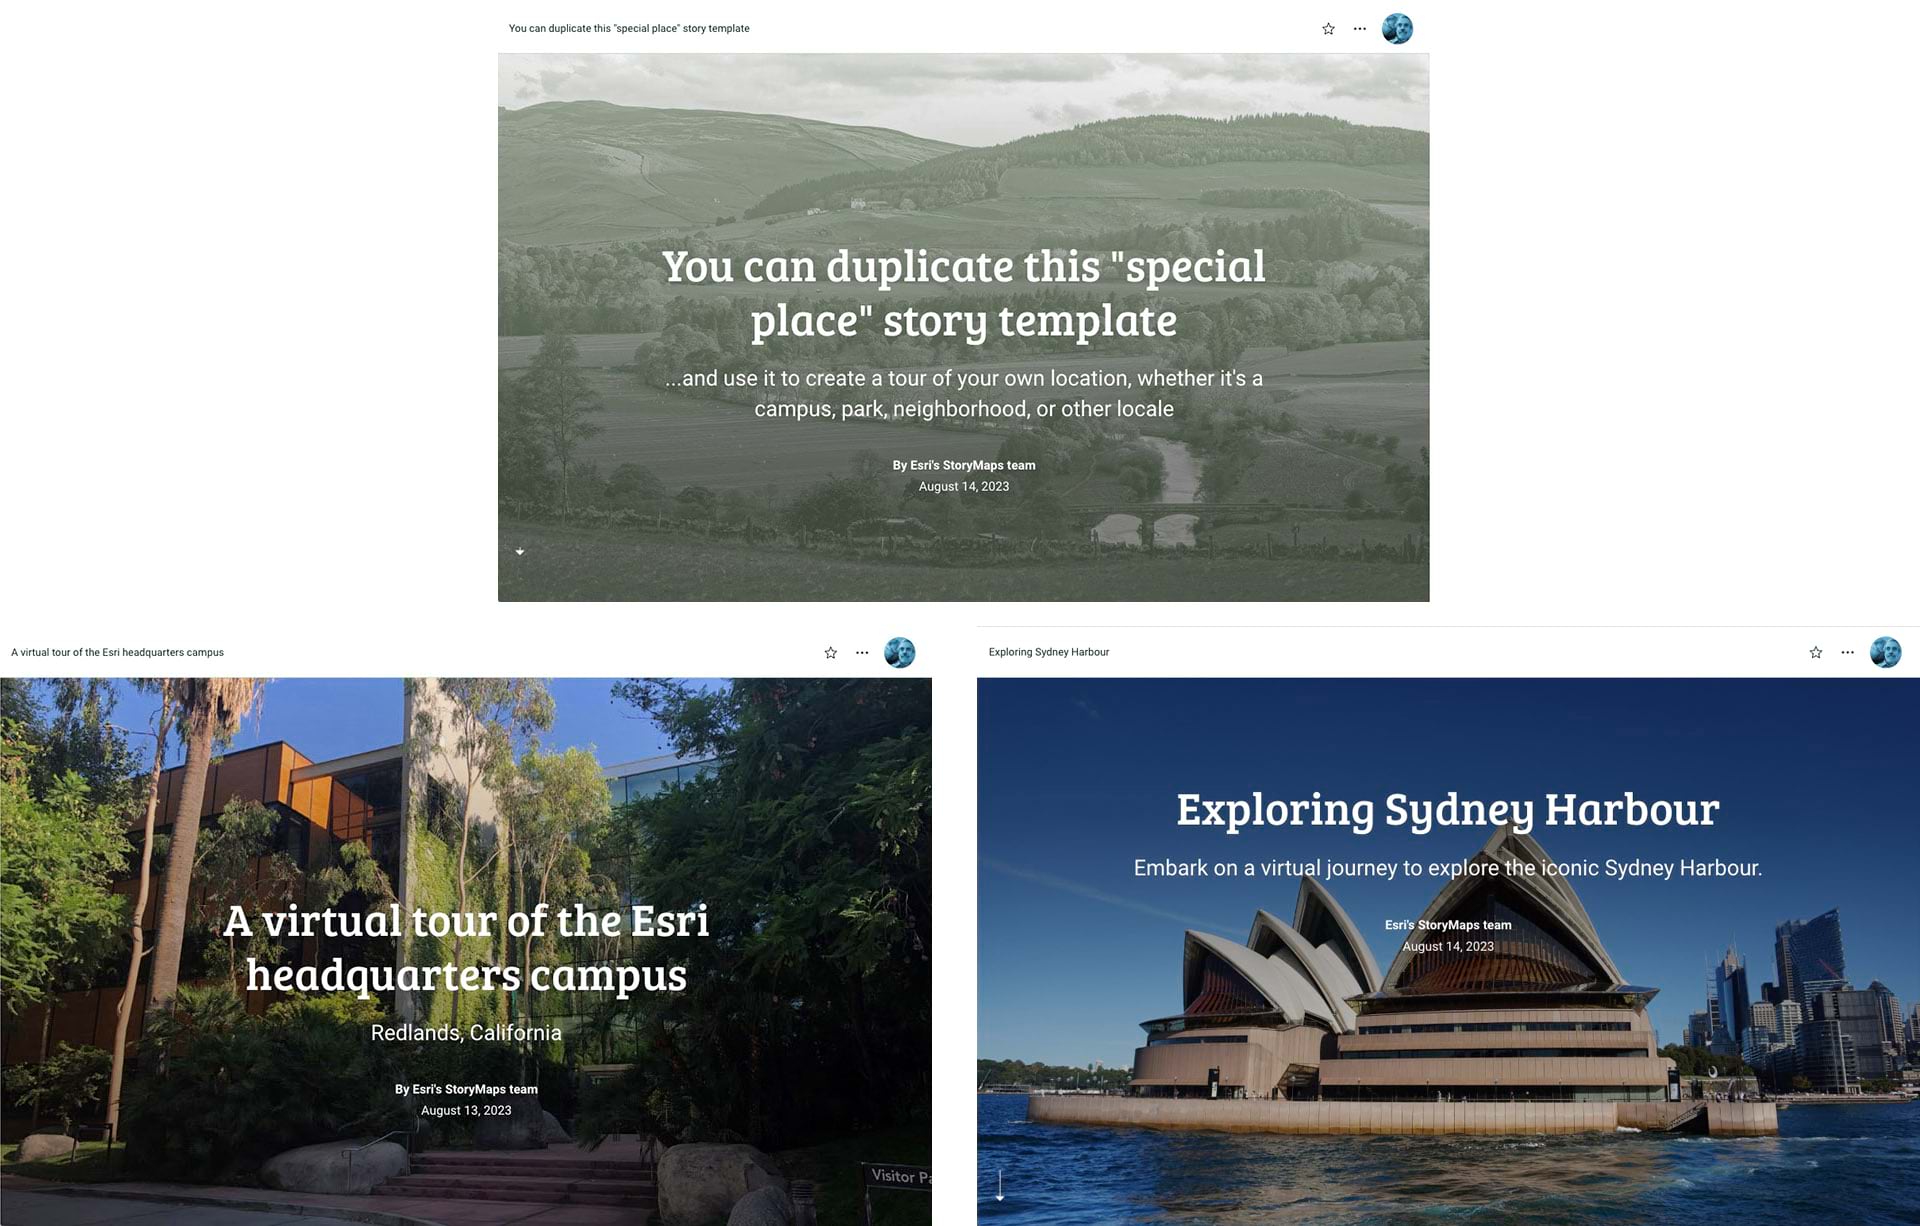Image resolution: width=1920 pixels, height=1226 pixels.
Task: Click 'Redlands, California' subtitle
Action: (x=466, y=1032)
